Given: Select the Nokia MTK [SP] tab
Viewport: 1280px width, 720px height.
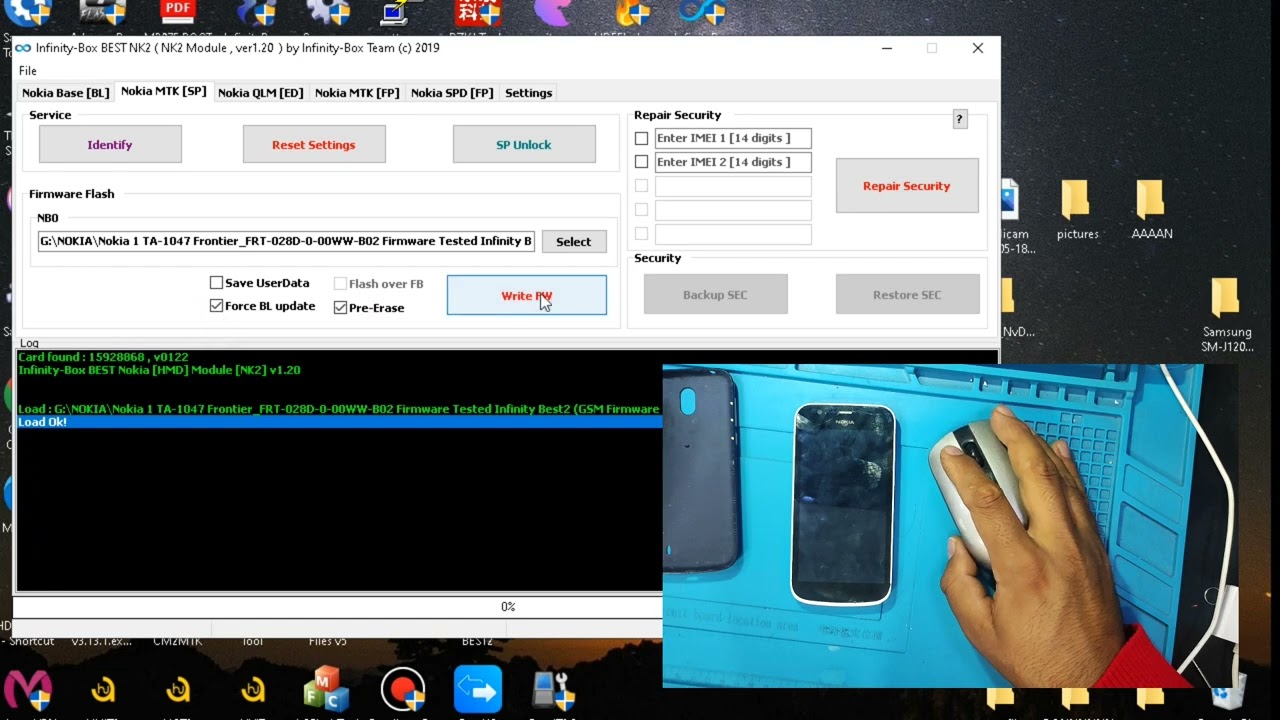Looking at the screenshot, I should coord(163,91).
